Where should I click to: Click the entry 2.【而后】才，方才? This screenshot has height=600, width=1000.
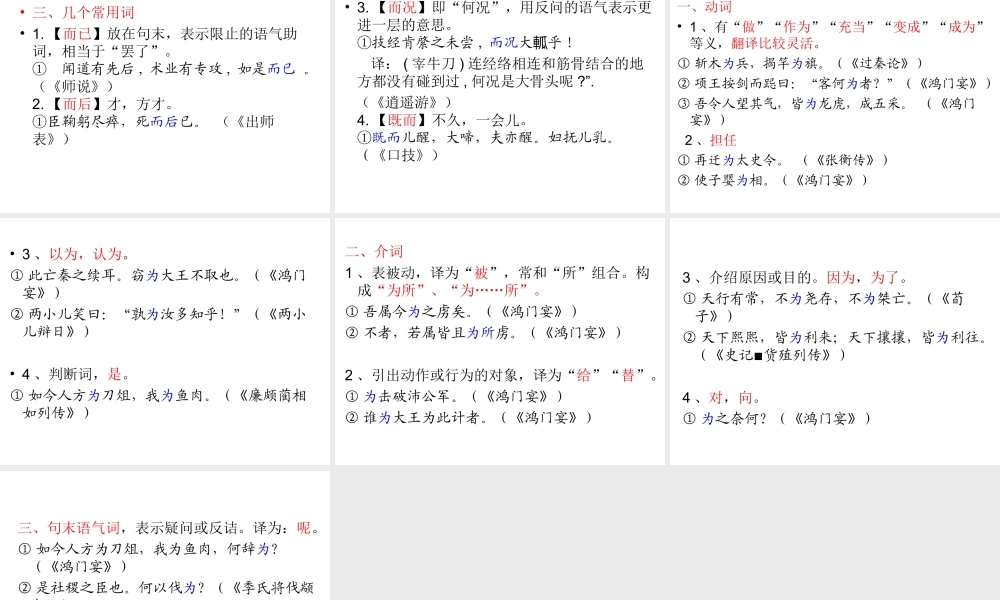point(103,104)
